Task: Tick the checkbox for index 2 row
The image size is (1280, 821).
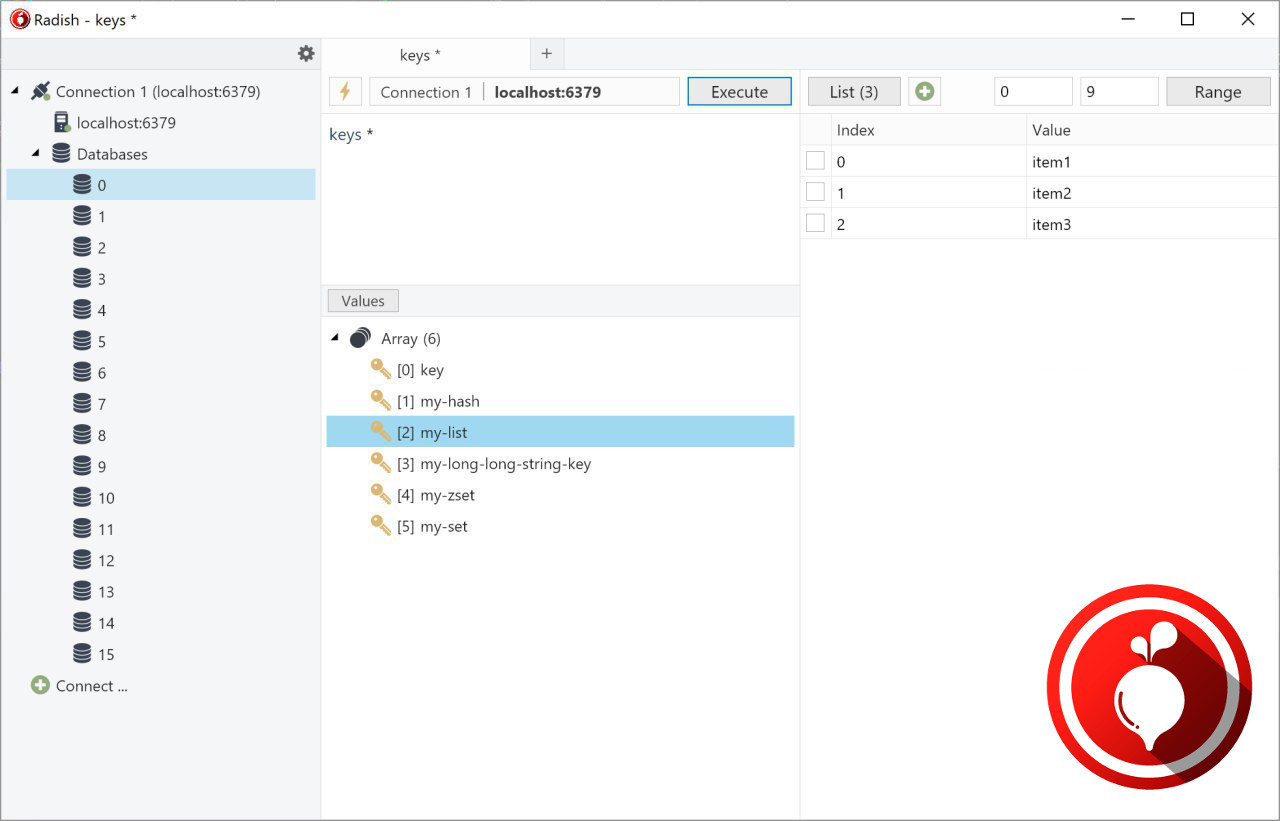Action: [815, 224]
